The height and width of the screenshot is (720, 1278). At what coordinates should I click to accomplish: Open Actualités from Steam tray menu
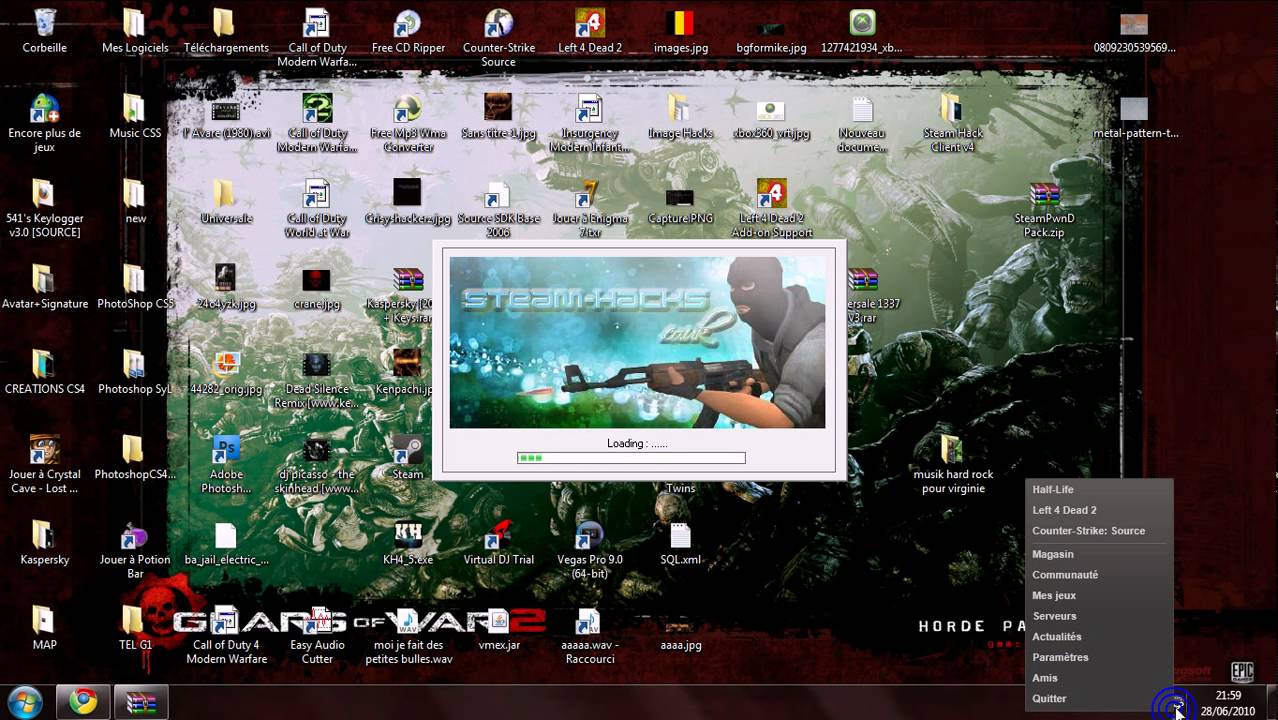point(1057,637)
